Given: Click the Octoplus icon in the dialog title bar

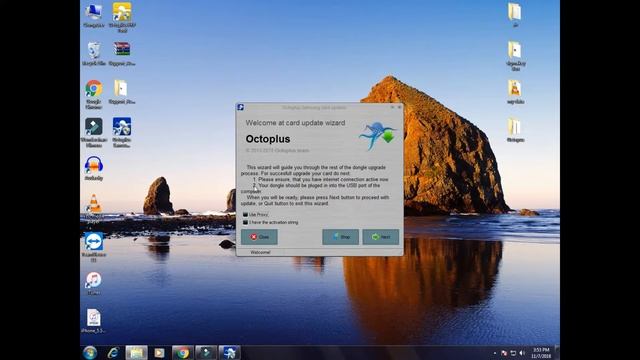Looking at the screenshot, I should [240, 107].
